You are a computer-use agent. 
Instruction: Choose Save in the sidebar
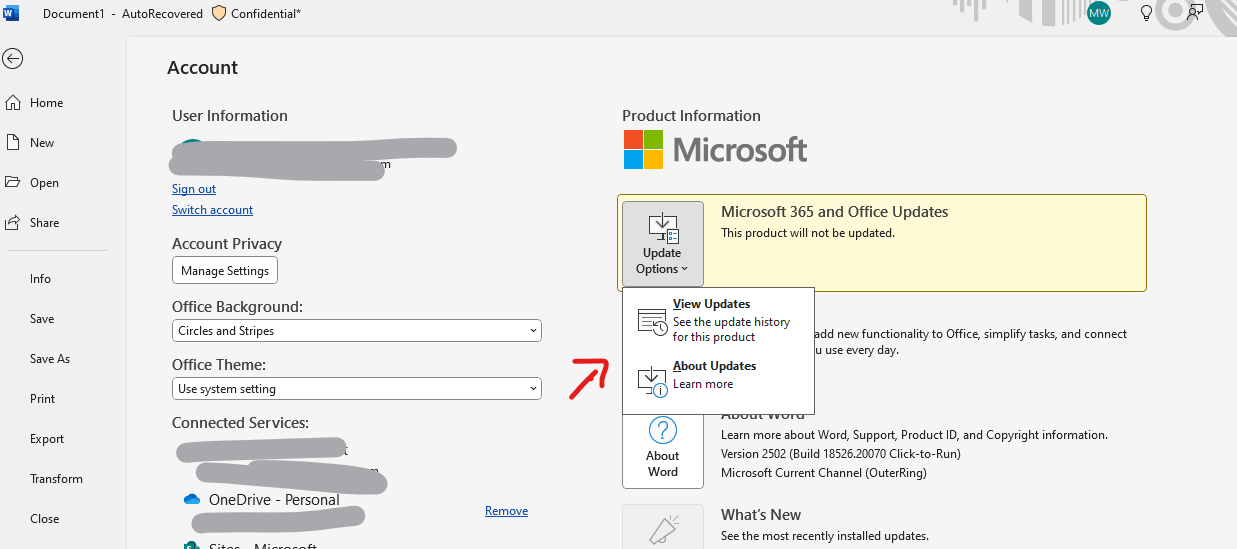[42, 319]
